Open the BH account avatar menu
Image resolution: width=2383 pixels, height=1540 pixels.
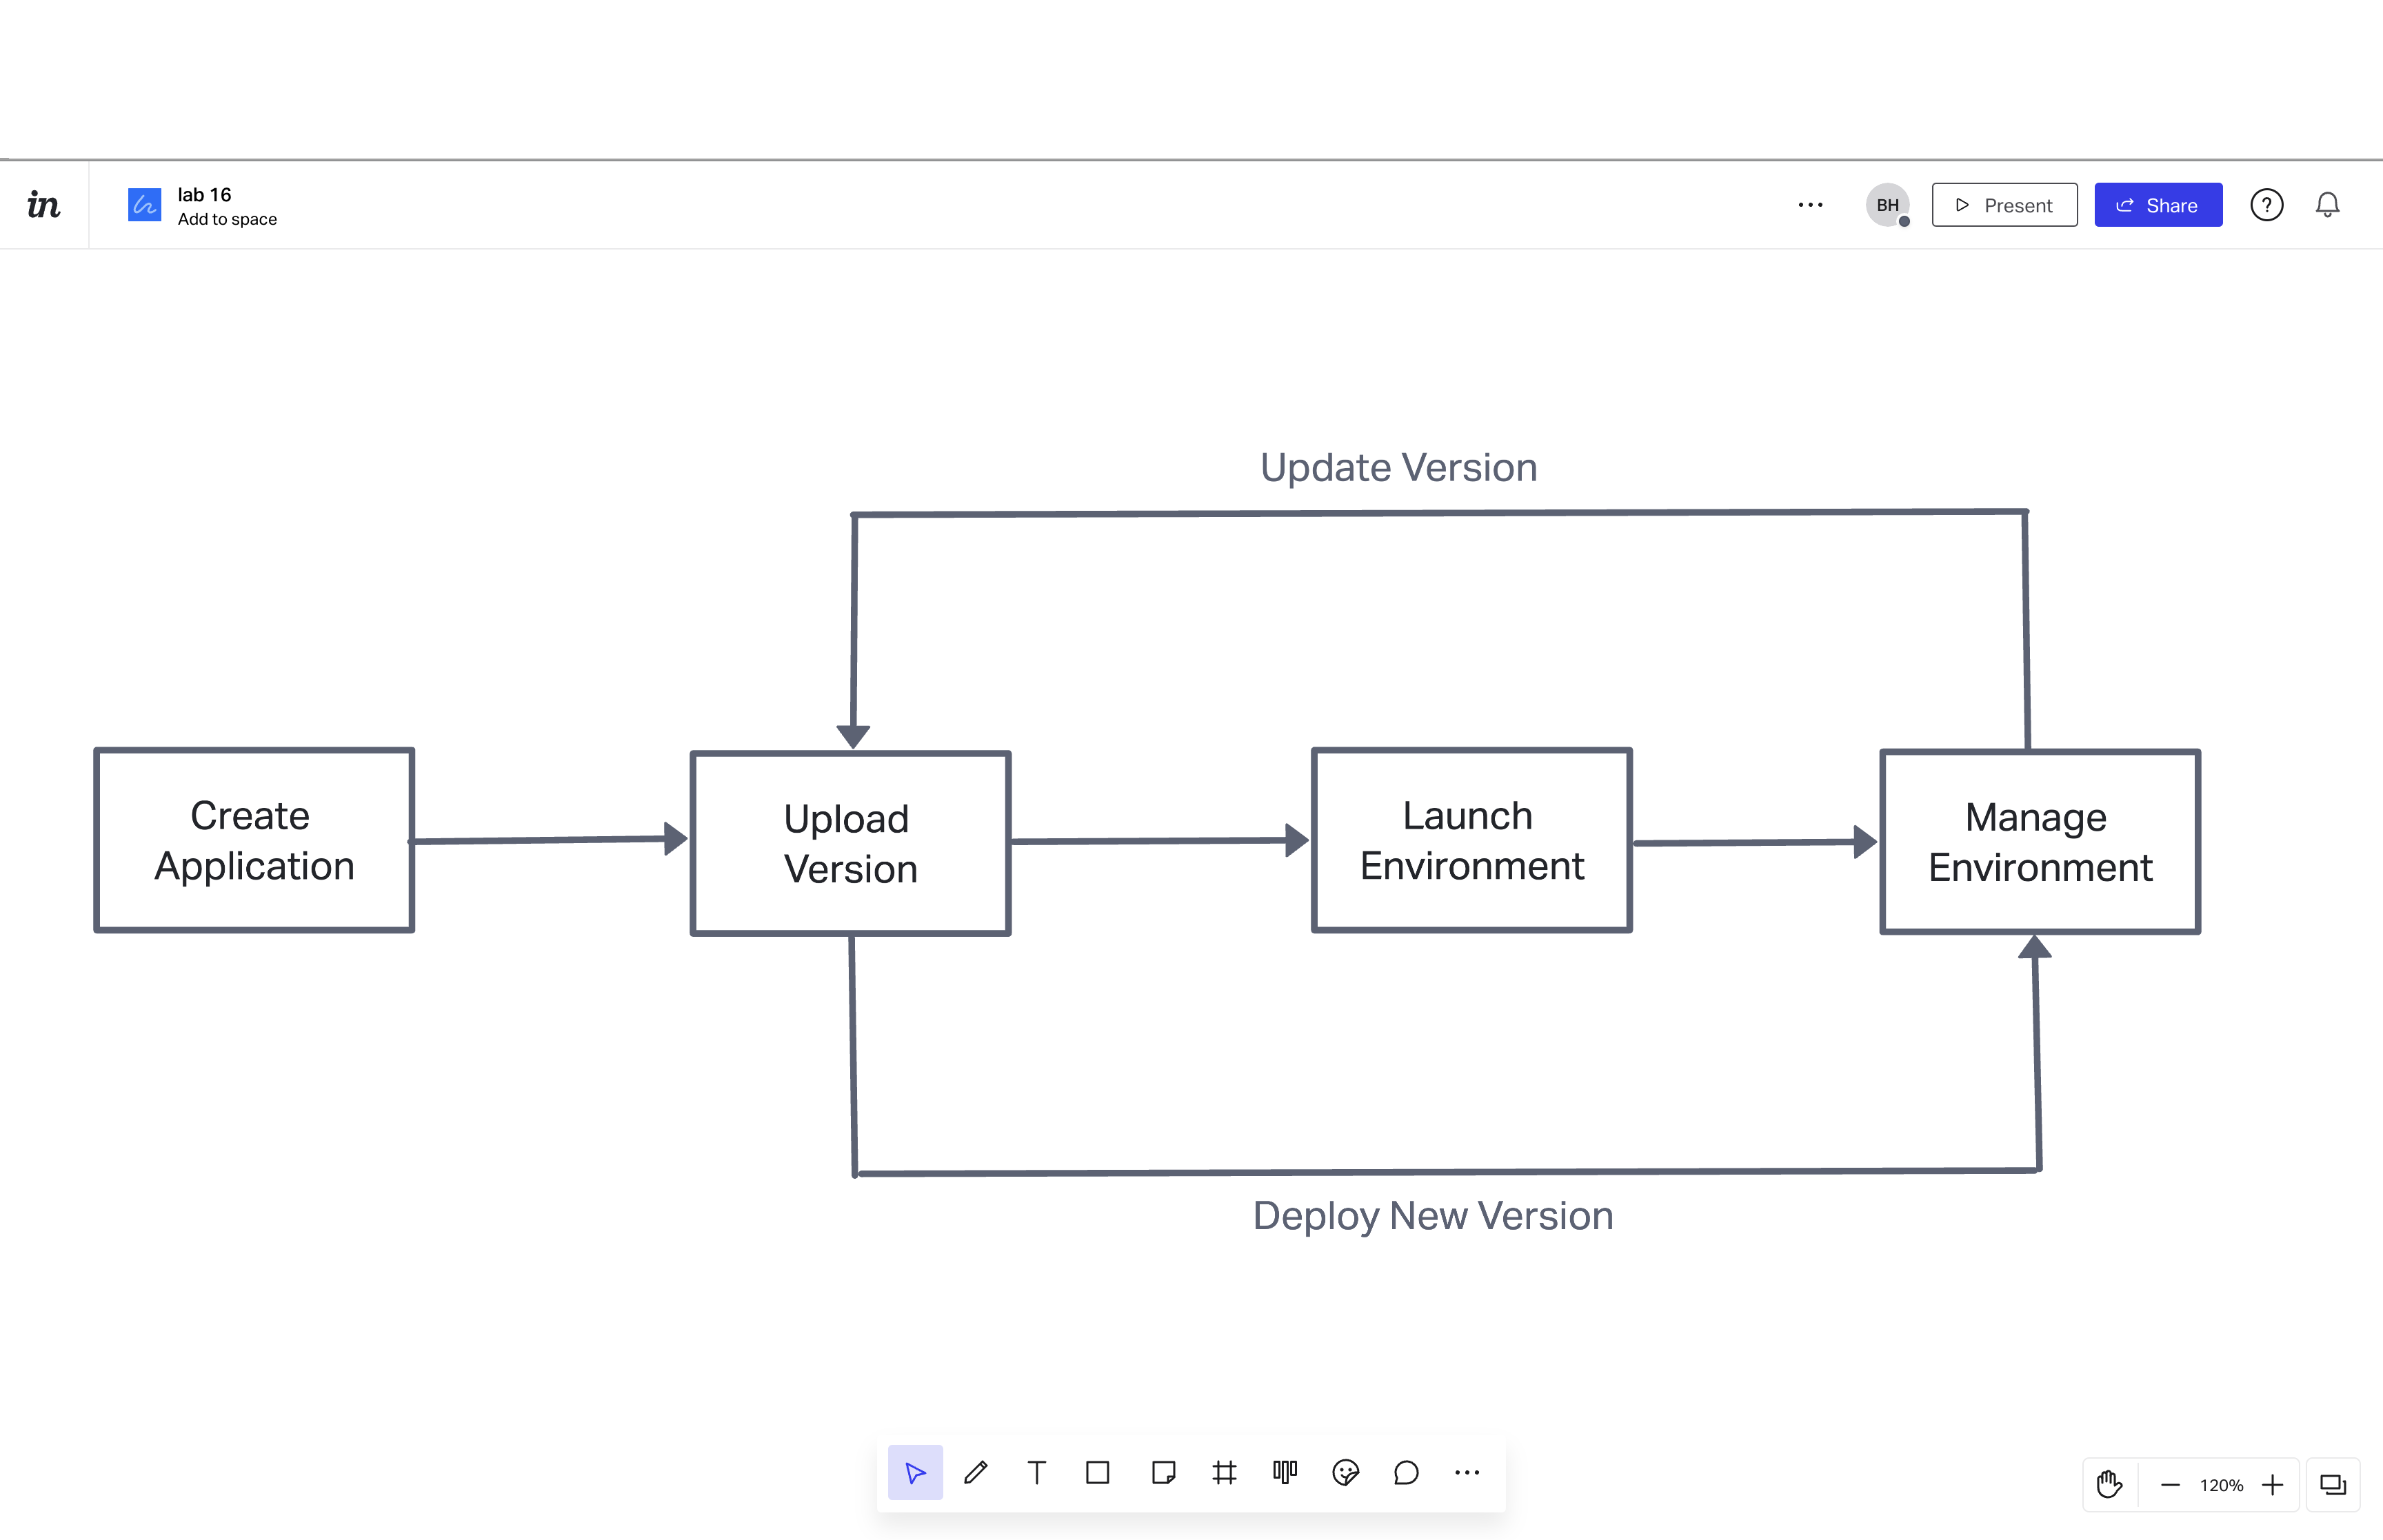click(x=1888, y=205)
